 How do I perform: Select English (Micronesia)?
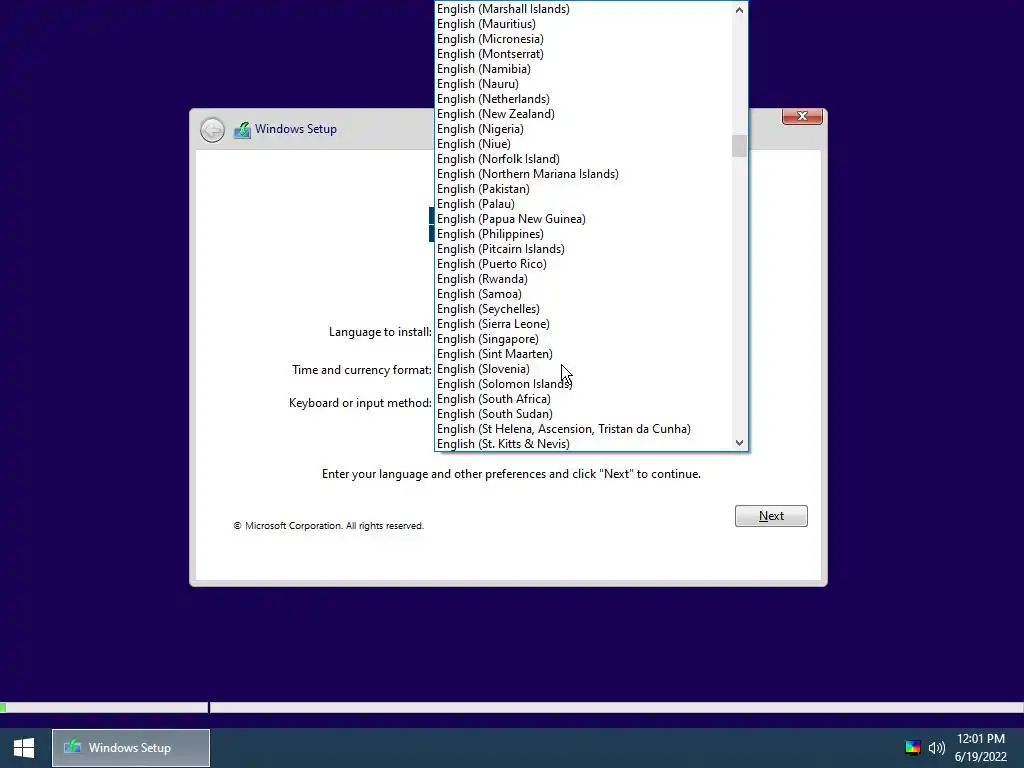click(583, 39)
